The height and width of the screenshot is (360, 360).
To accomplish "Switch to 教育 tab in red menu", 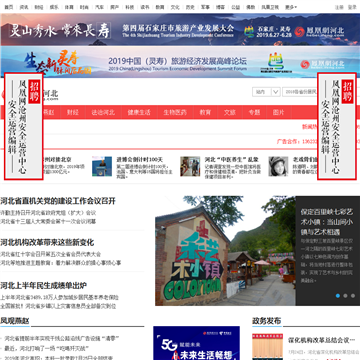I will click(x=205, y=112).
